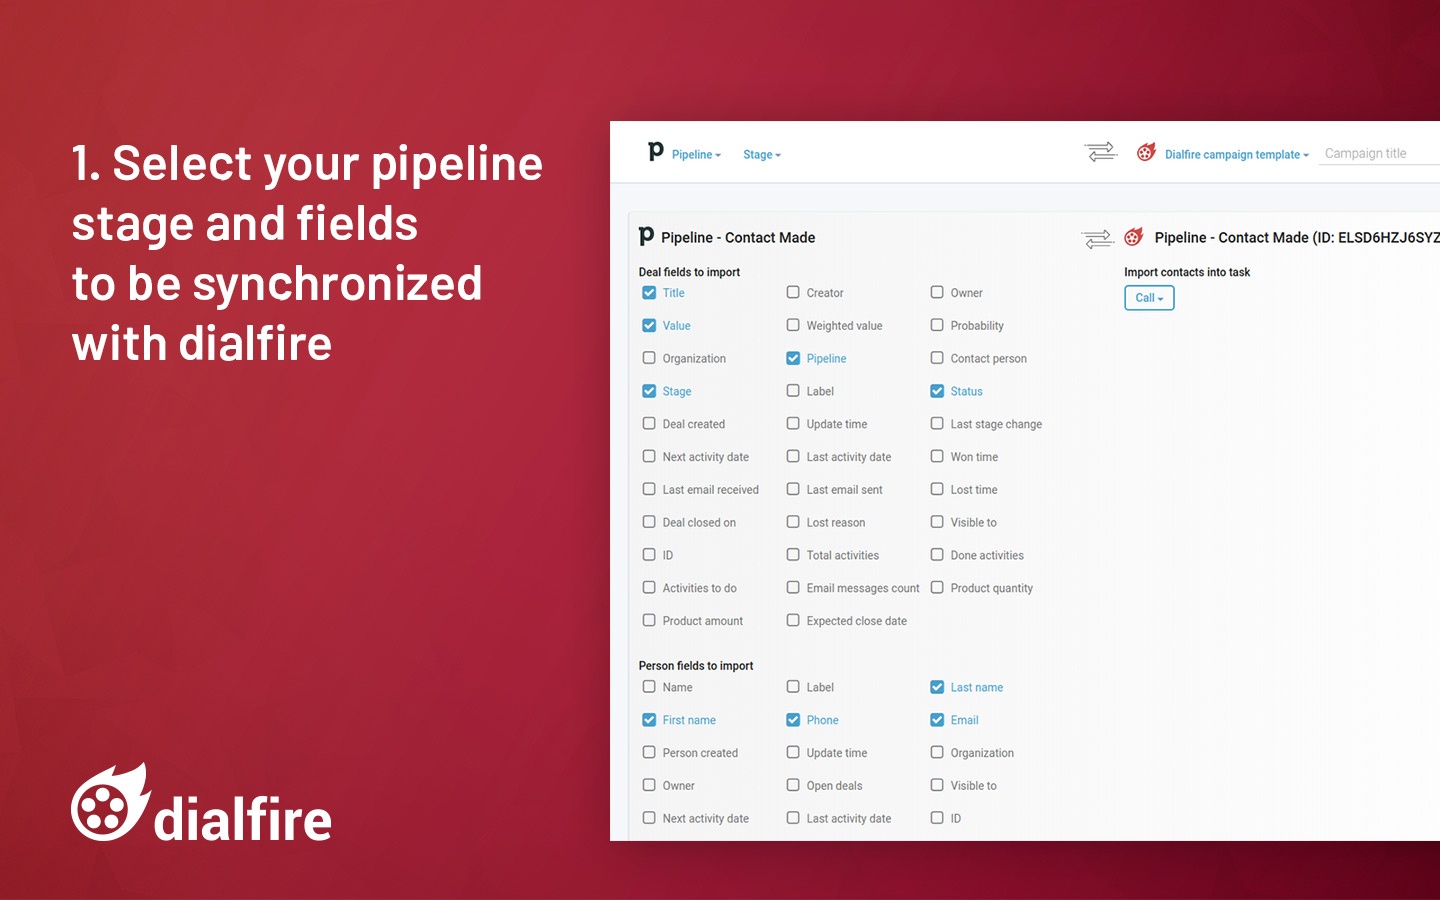Enable the Lost reason checkbox

(x=793, y=522)
